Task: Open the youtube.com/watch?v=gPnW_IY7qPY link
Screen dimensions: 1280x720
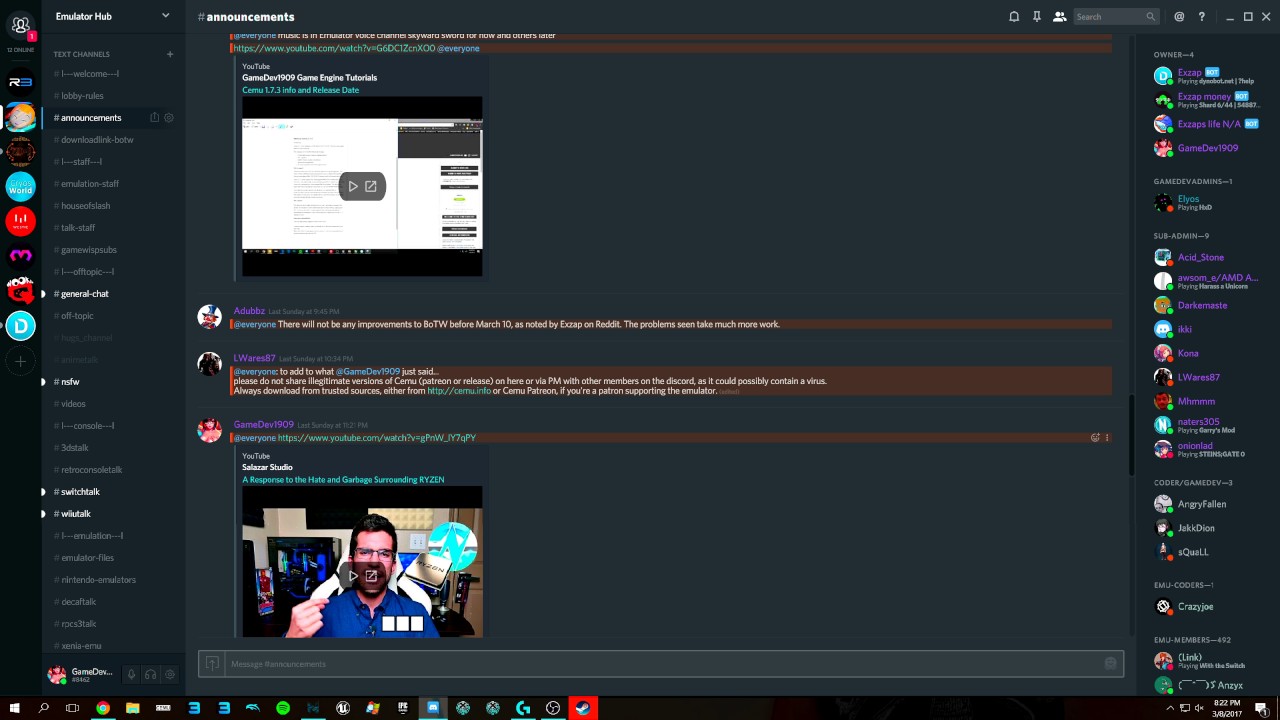Action: [377, 438]
